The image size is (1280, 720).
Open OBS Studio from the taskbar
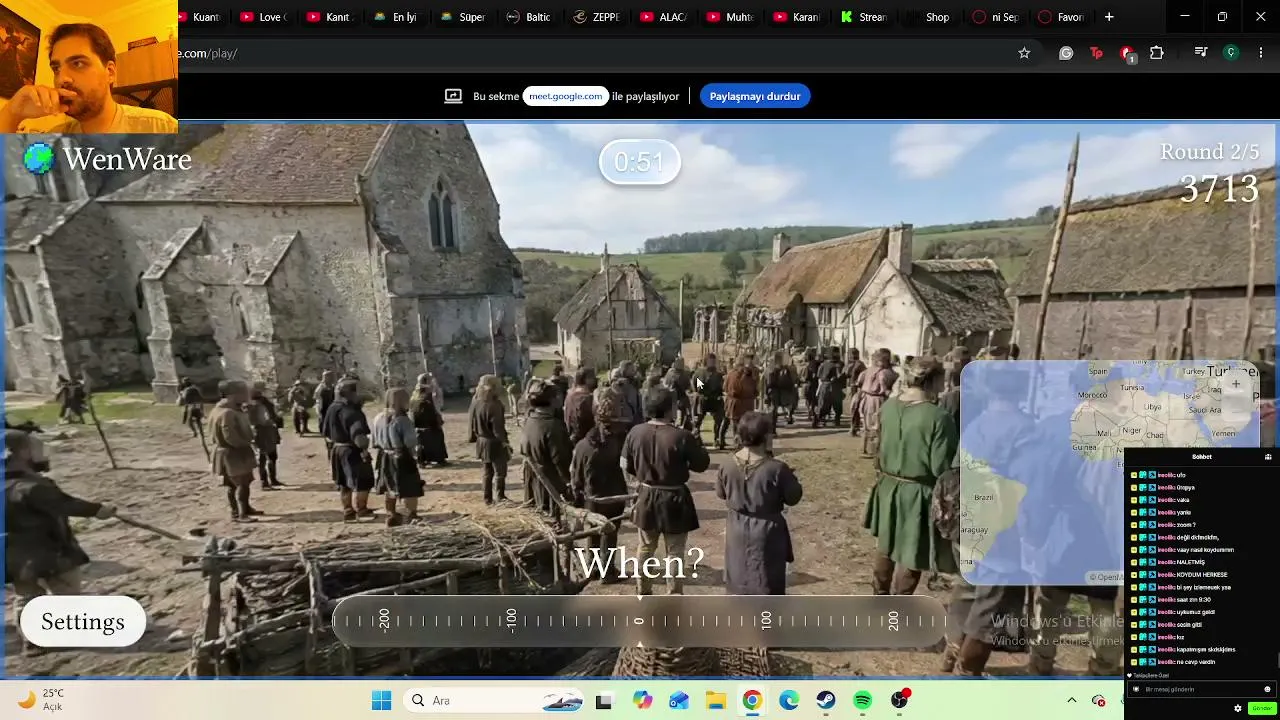(900, 701)
